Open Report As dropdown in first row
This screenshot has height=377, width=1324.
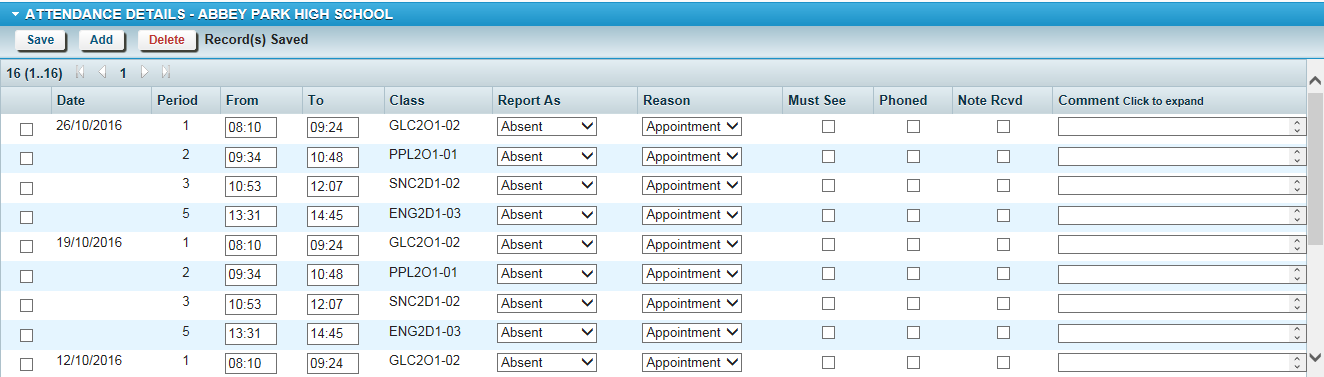(547, 127)
